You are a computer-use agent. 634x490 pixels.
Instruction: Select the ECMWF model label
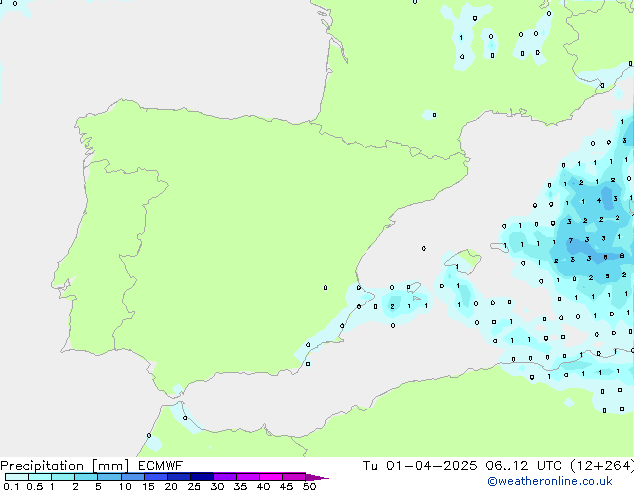[x=161, y=466]
